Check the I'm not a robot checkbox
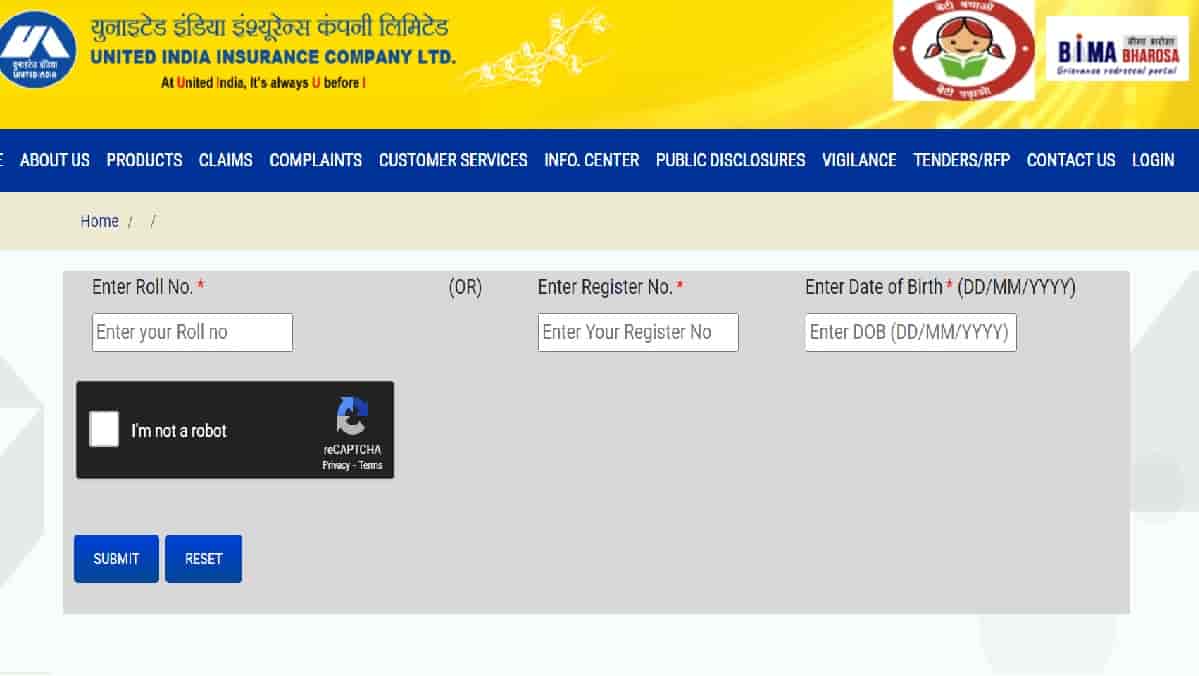This screenshot has height=676, width=1199. point(104,430)
